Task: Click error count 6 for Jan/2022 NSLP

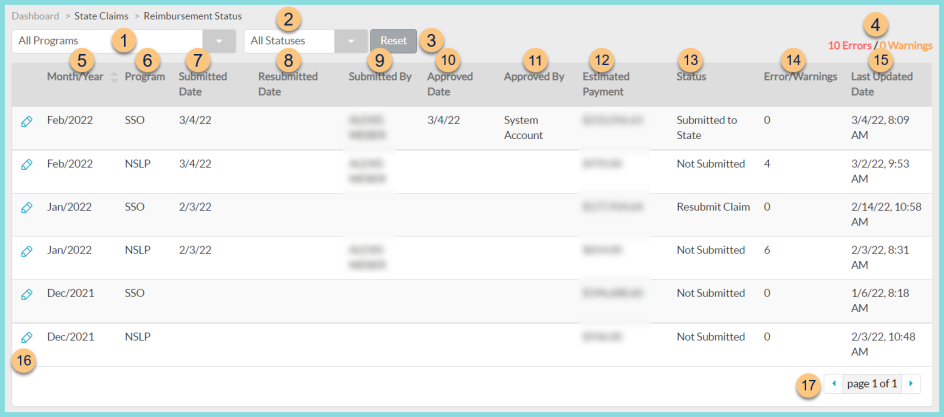Action: point(767,250)
